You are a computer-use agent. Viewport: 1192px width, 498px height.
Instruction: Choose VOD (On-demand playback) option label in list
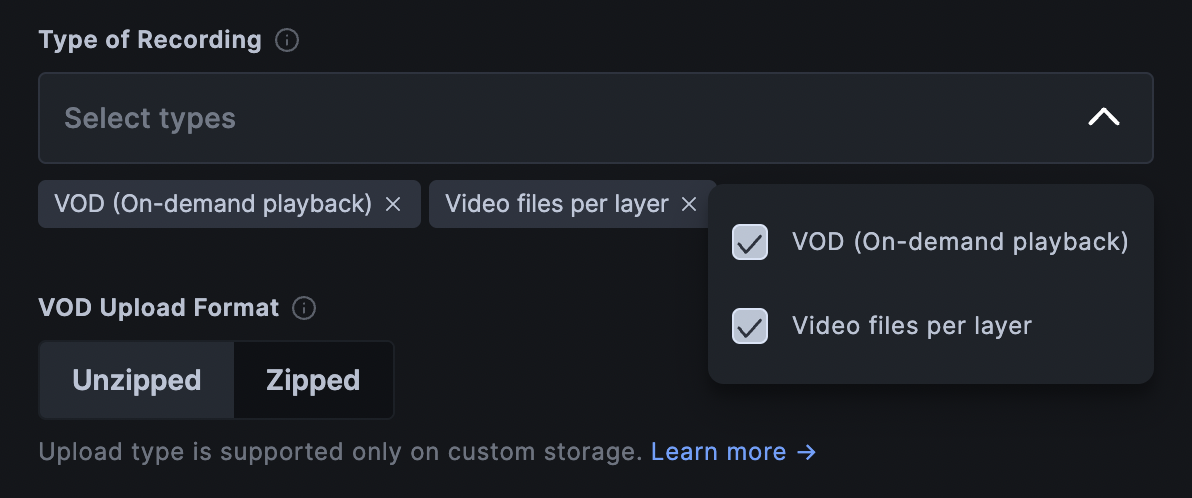pyautogui.click(x=960, y=242)
